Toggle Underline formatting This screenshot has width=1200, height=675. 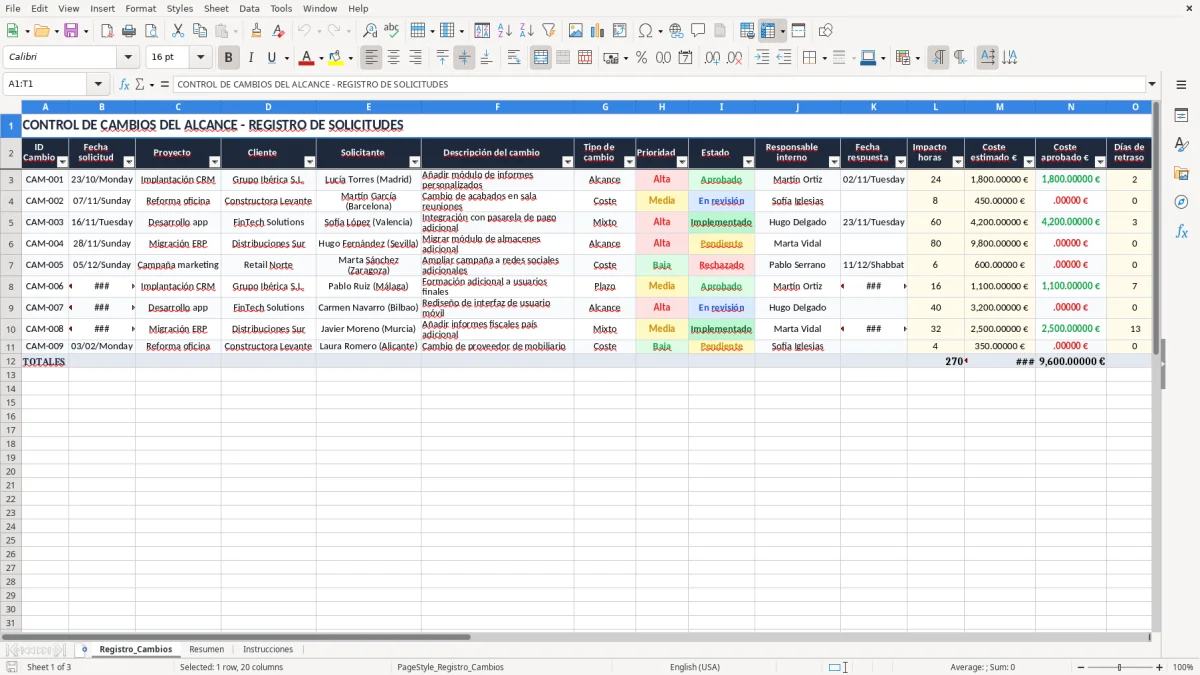(271, 58)
